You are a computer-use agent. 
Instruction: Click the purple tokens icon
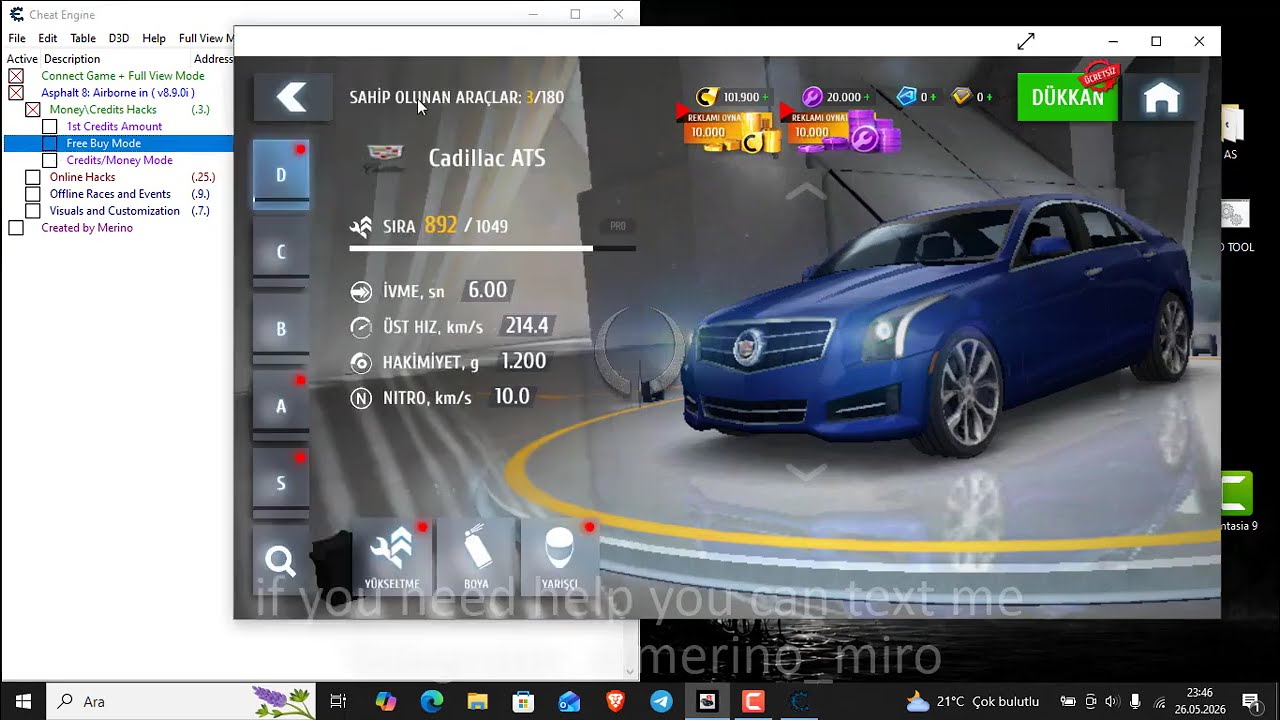pos(812,97)
